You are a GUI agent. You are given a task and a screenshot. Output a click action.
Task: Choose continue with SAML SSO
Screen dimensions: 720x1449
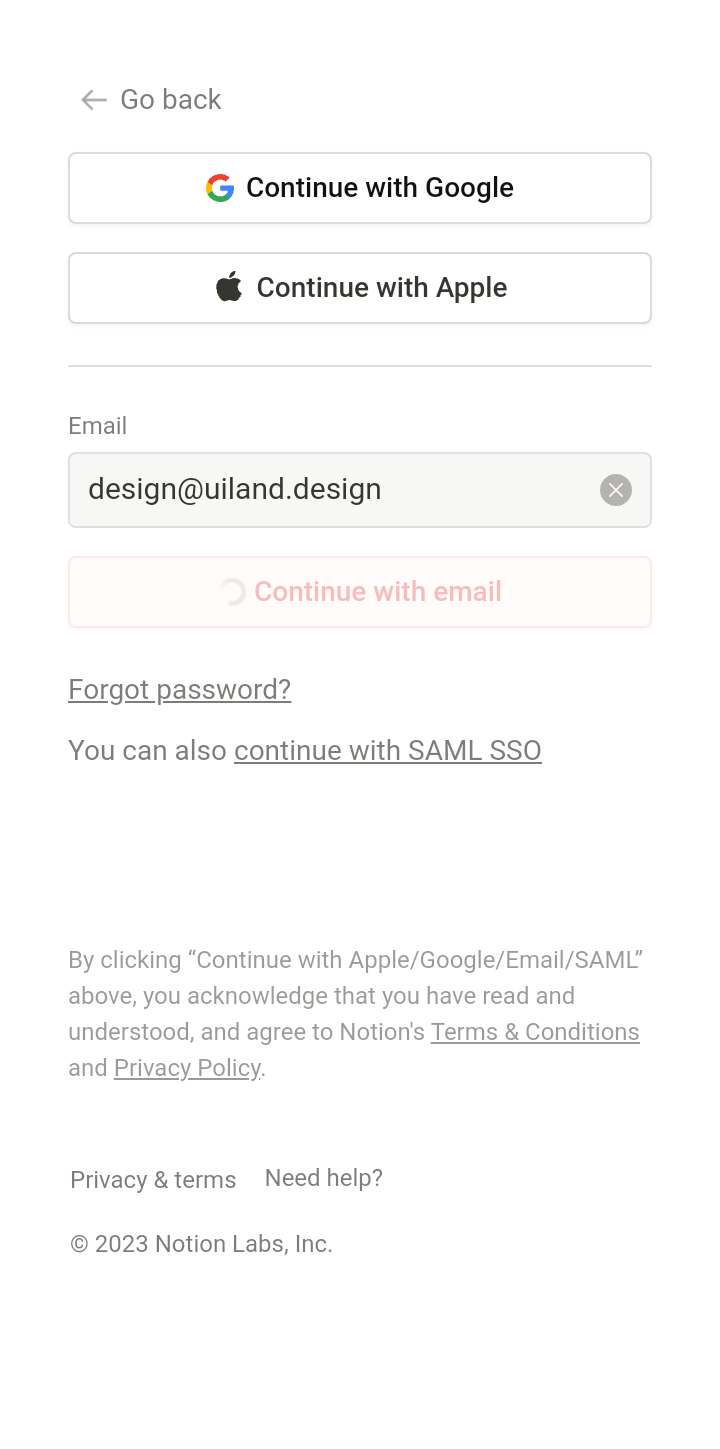(x=388, y=751)
